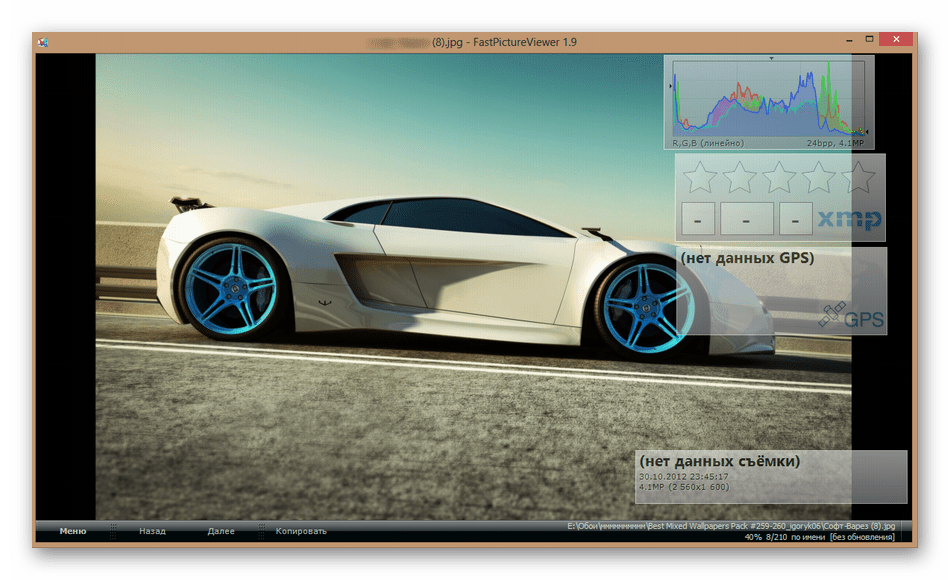The image size is (950, 580).
Task: Click Копировать to copy the image
Action: pyautogui.click(x=301, y=531)
